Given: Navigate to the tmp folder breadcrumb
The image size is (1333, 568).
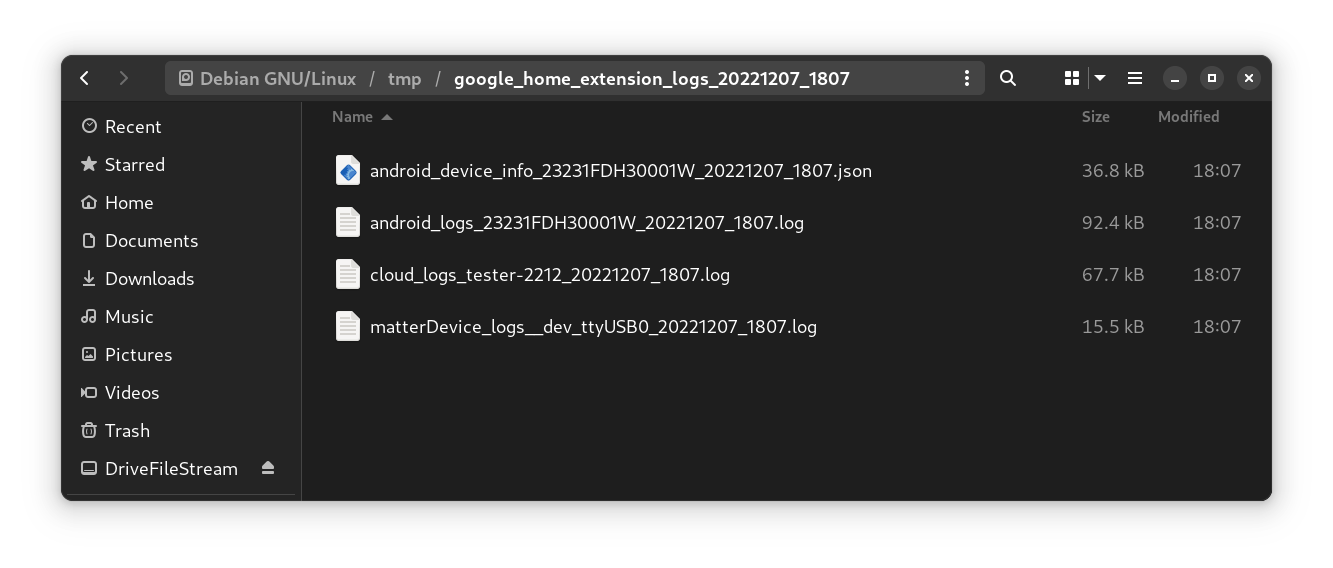Looking at the screenshot, I should tap(405, 79).
